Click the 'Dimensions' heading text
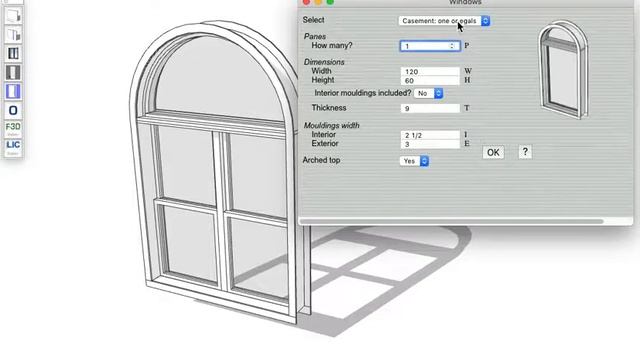The width and height of the screenshot is (640, 360). tap(324, 62)
